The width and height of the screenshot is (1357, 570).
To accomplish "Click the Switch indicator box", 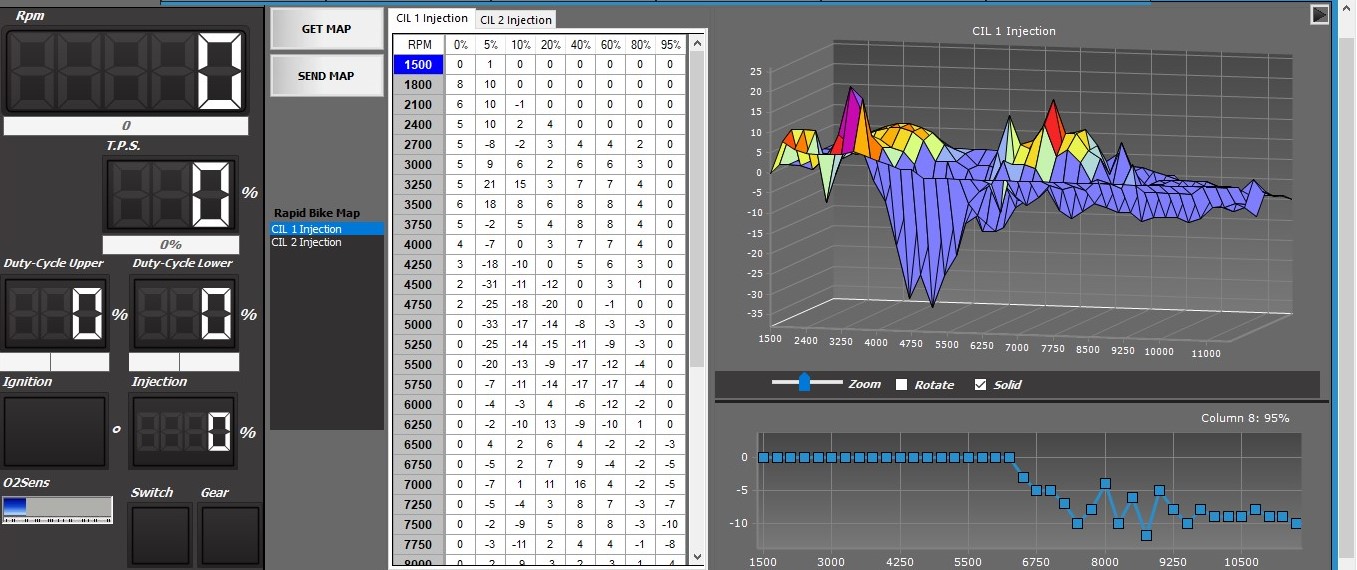I will (x=161, y=536).
